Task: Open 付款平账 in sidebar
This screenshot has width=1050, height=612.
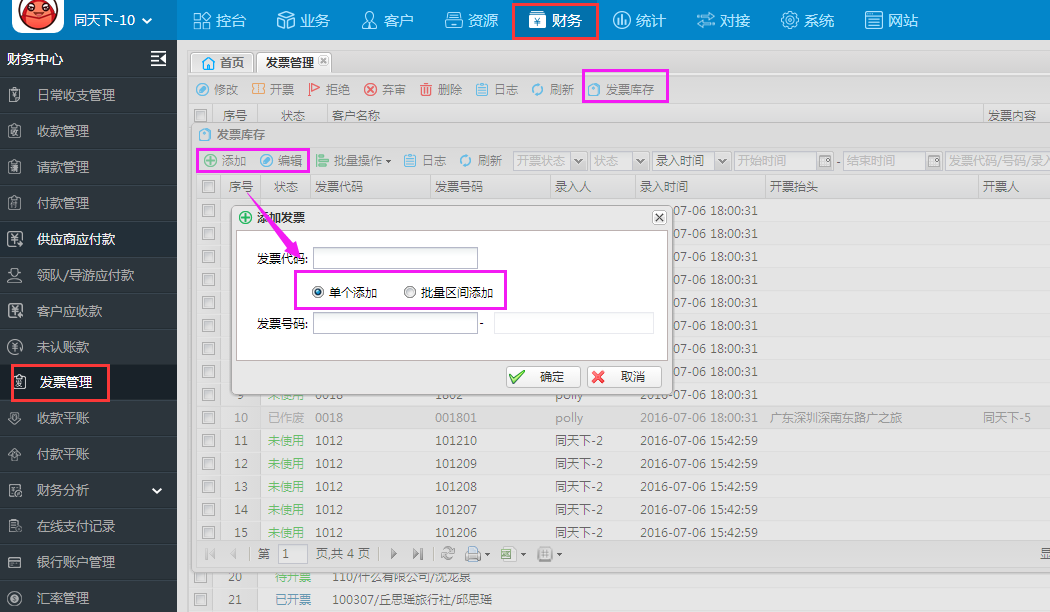Action: [x=88, y=455]
